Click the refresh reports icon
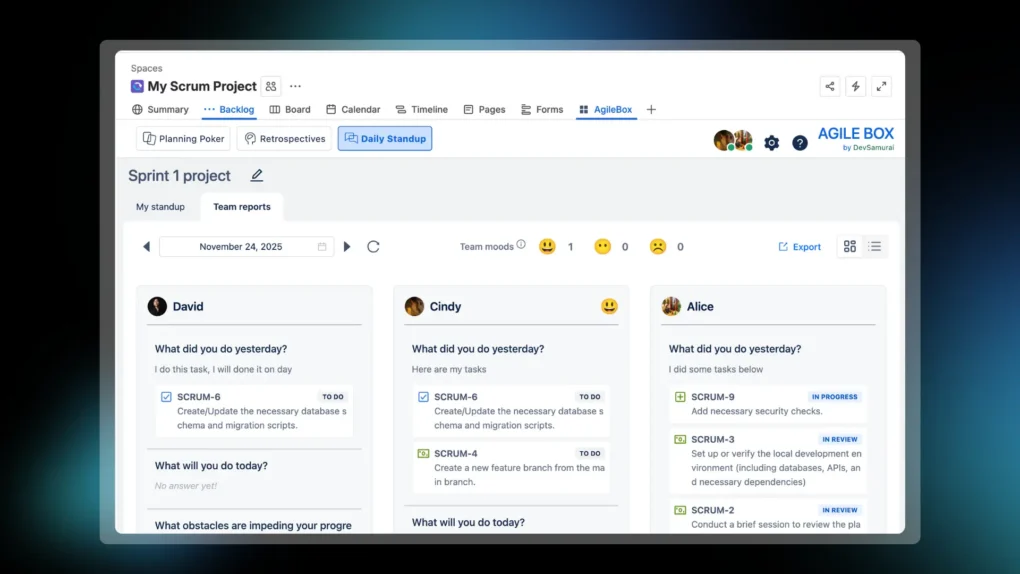 [373, 247]
